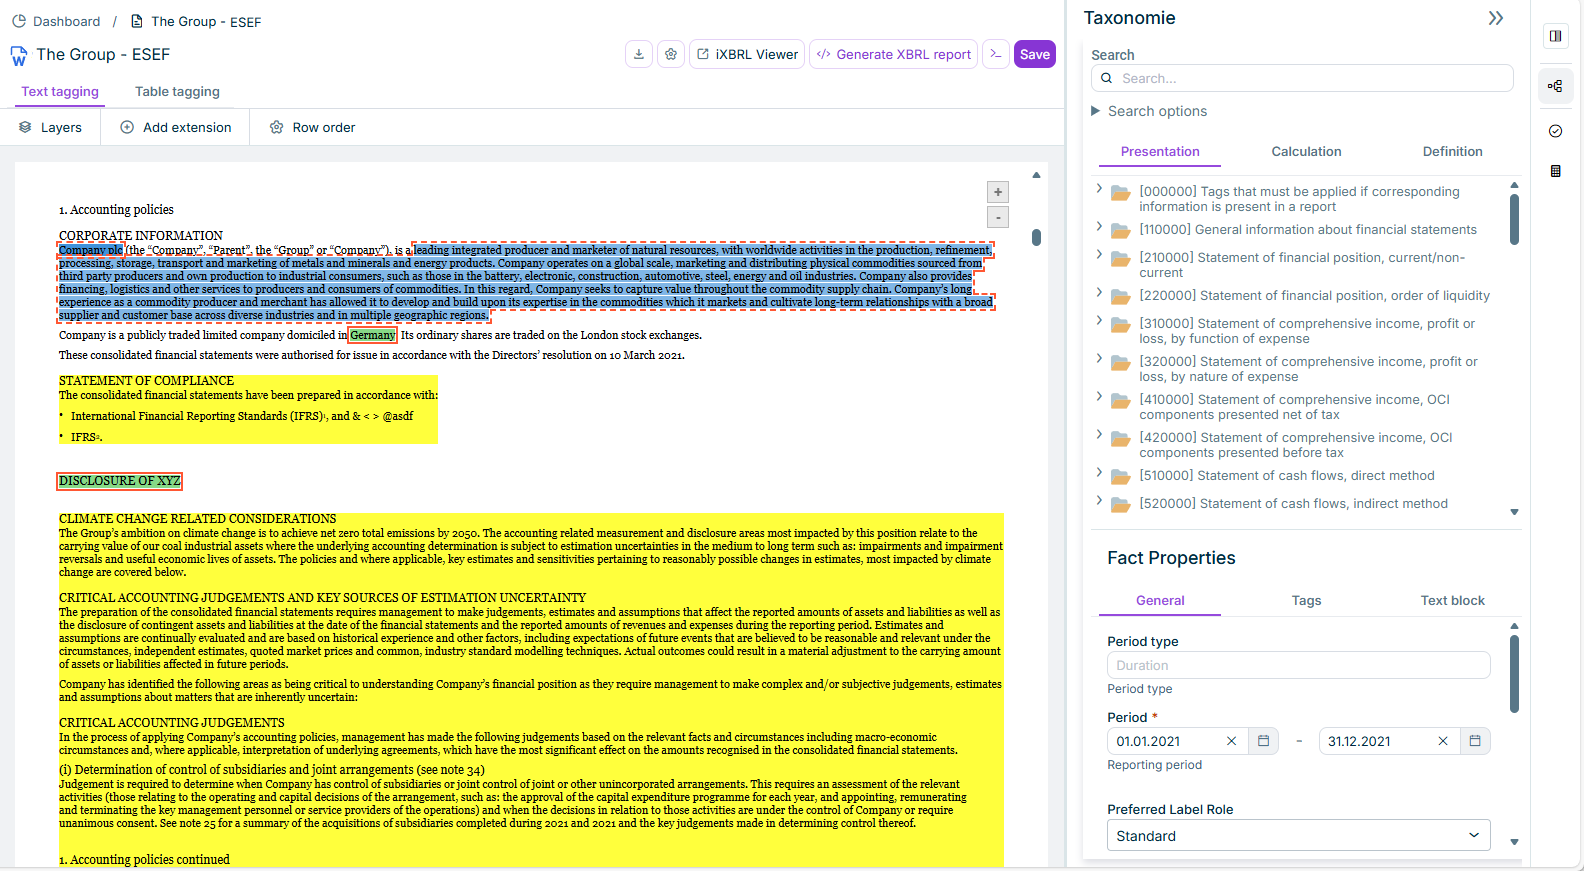The height and width of the screenshot is (871, 1584).
Task: Click the tagged word Germany
Action: point(373,335)
